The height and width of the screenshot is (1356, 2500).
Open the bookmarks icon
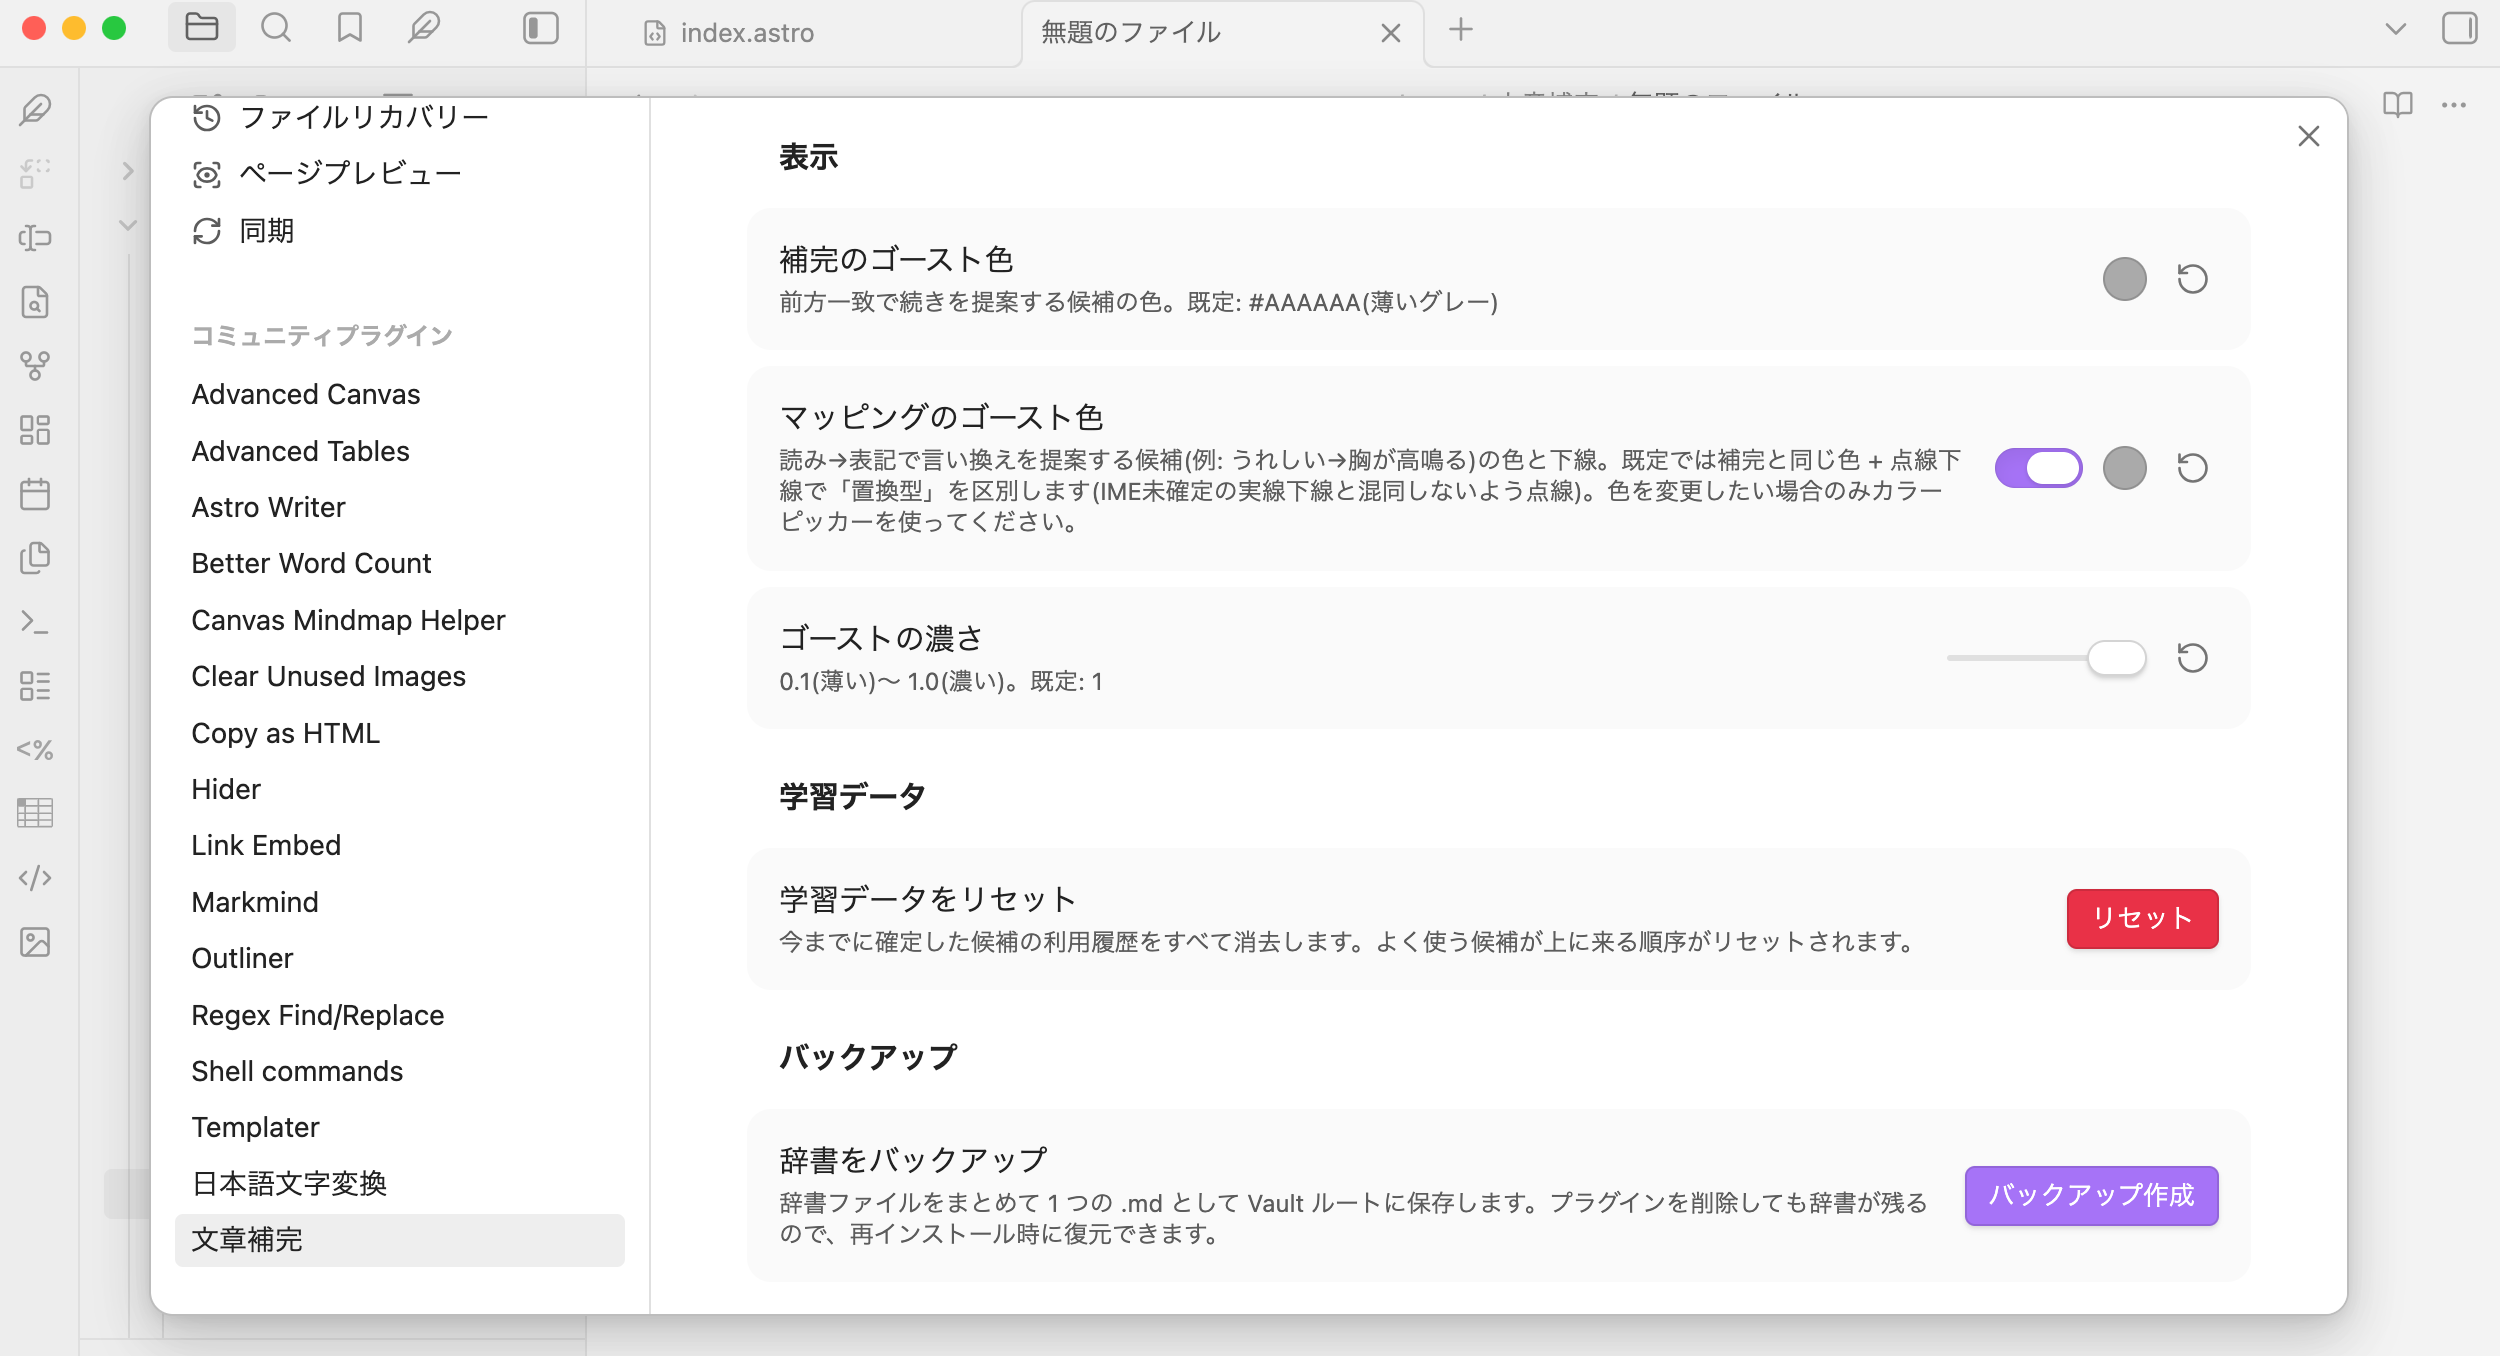point(349,27)
